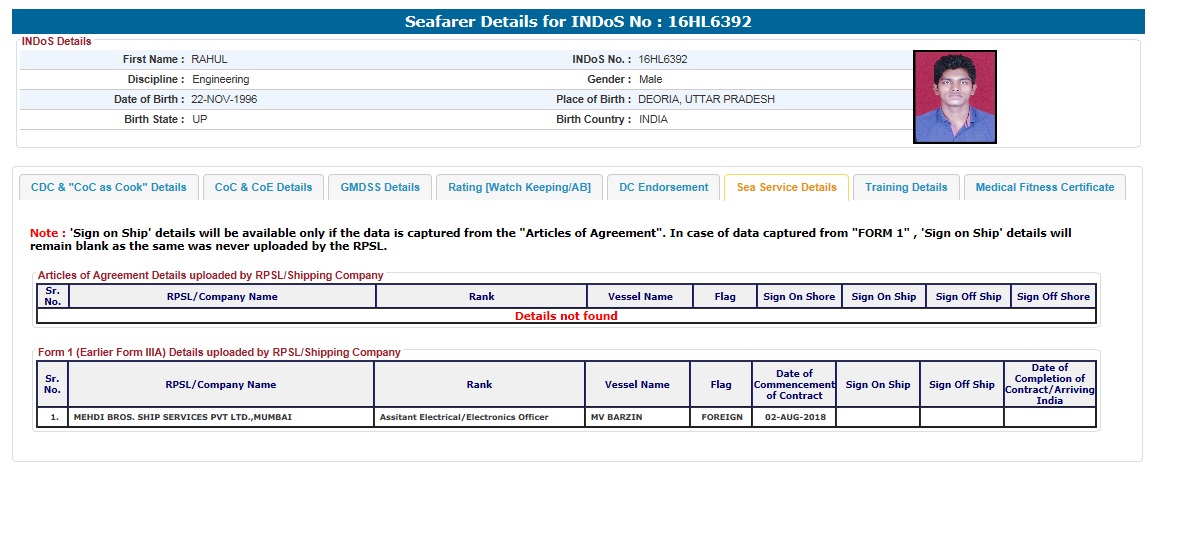Viewport: 1181px width, 550px height.
Task: Click the Seafarer Details page header
Action: [x=577, y=21]
